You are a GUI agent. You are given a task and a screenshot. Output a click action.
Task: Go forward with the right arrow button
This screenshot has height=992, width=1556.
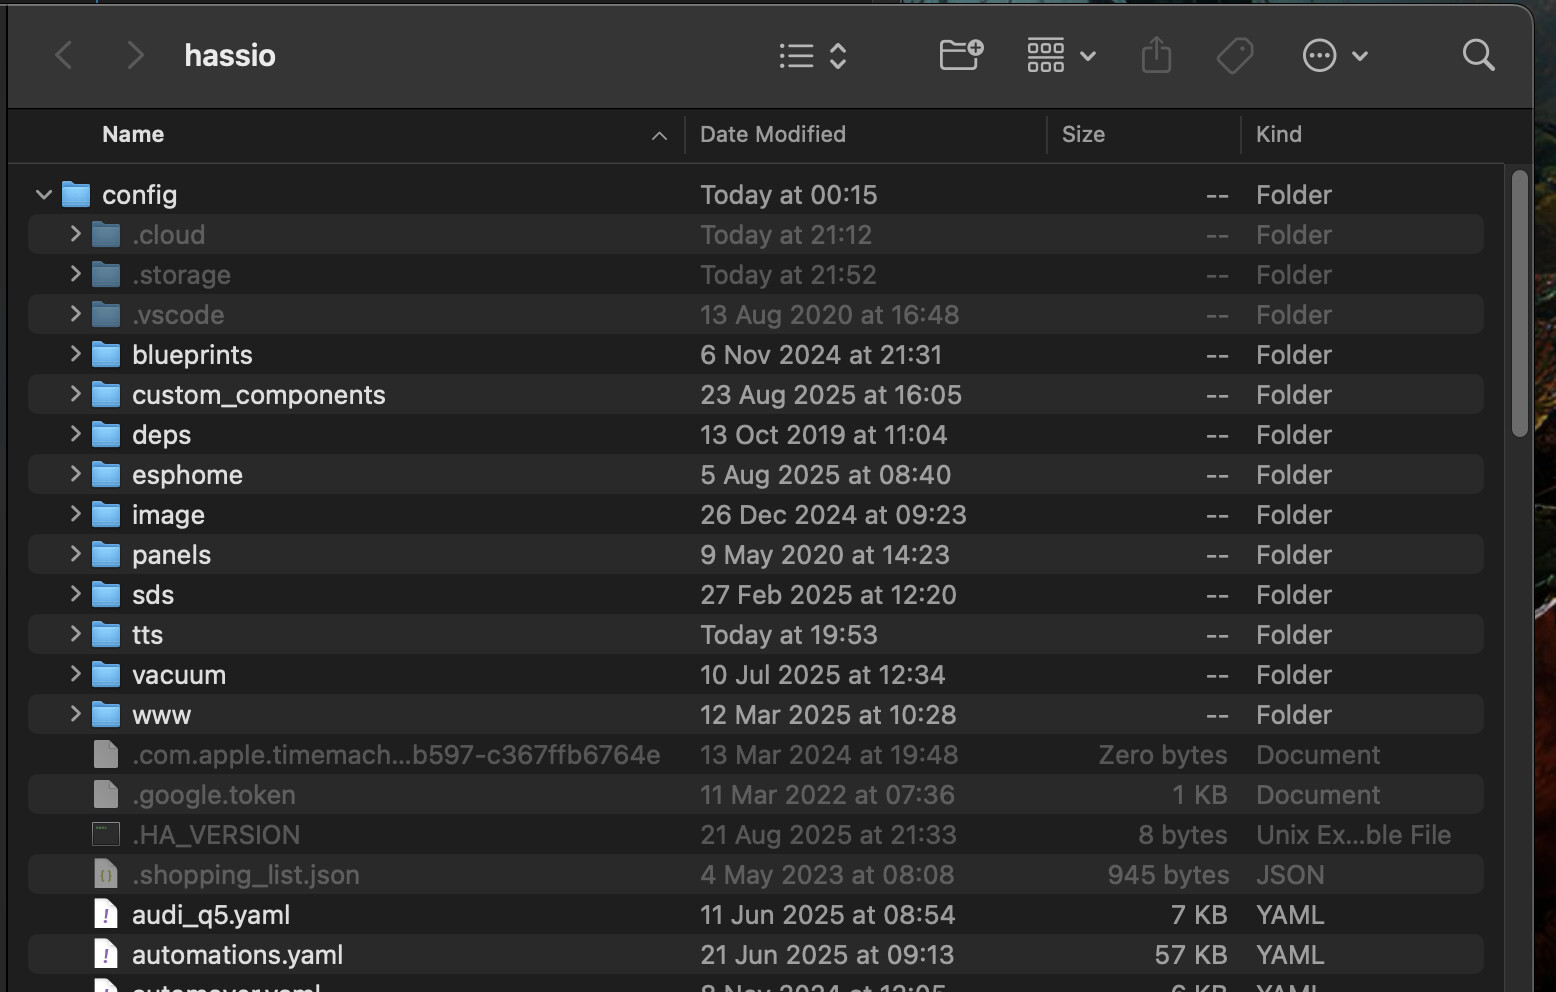[135, 55]
